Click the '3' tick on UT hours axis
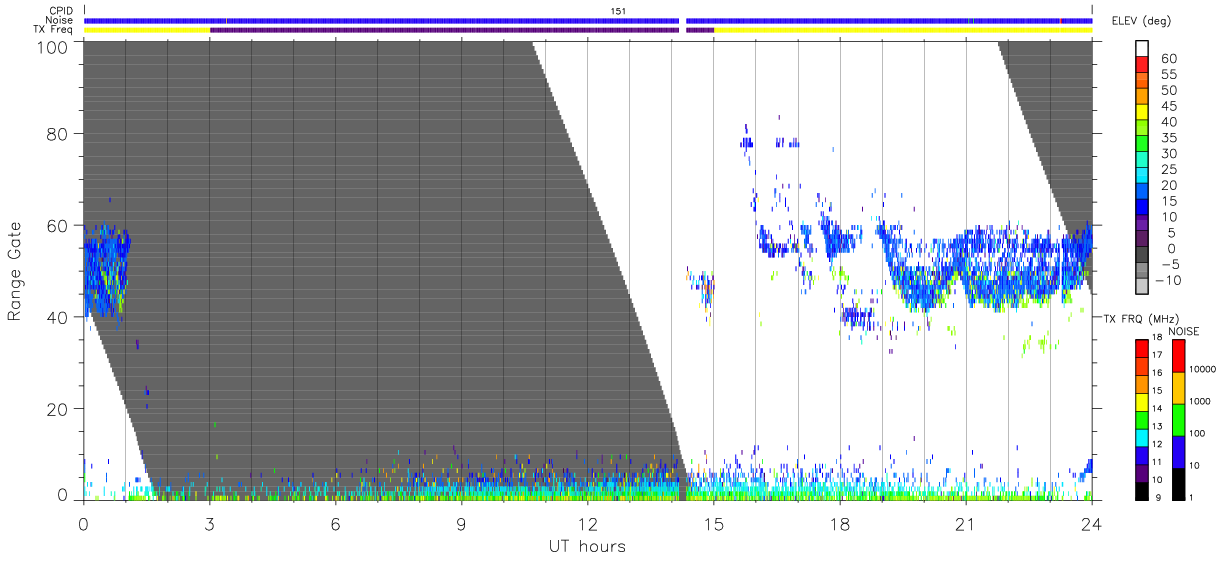This screenshot has height=567, width=1228. point(209,523)
